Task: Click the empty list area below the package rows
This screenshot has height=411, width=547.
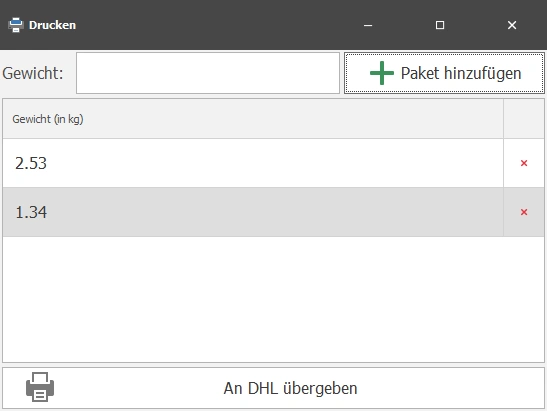Action: click(273, 299)
